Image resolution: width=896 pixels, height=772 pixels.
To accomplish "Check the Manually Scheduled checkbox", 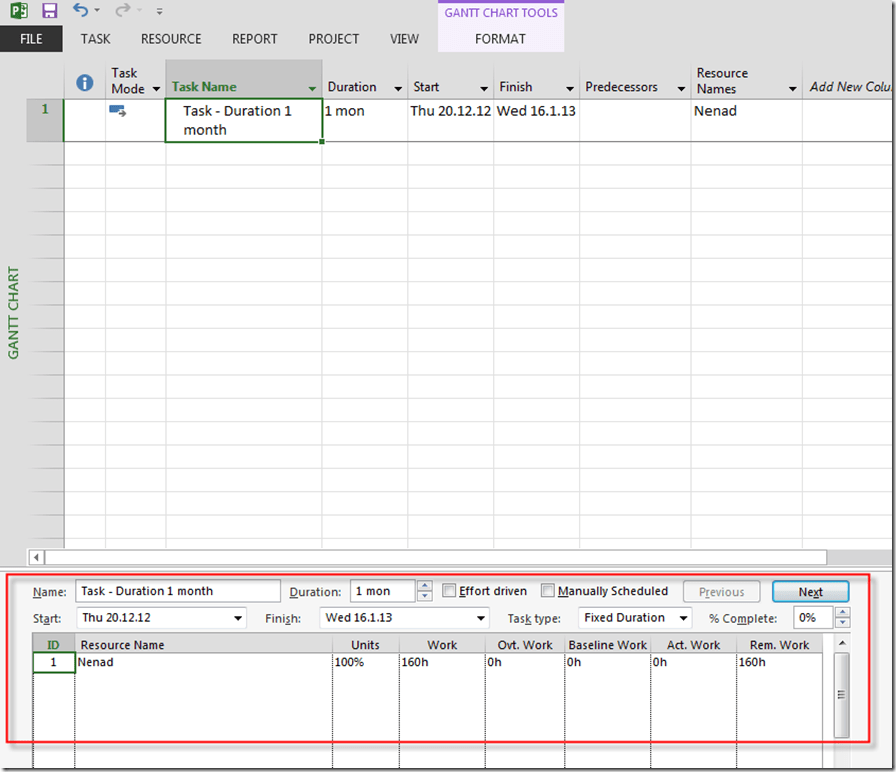I will pos(548,591).
